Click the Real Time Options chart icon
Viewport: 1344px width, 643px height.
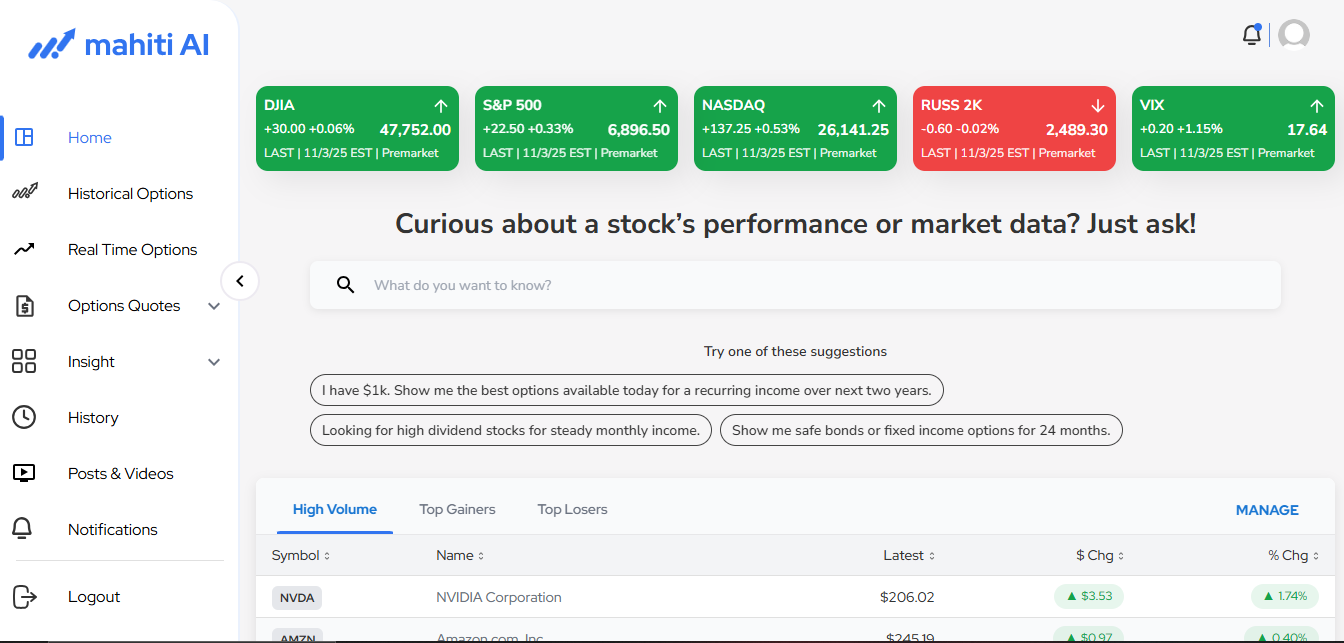click(x=24, y=249)
